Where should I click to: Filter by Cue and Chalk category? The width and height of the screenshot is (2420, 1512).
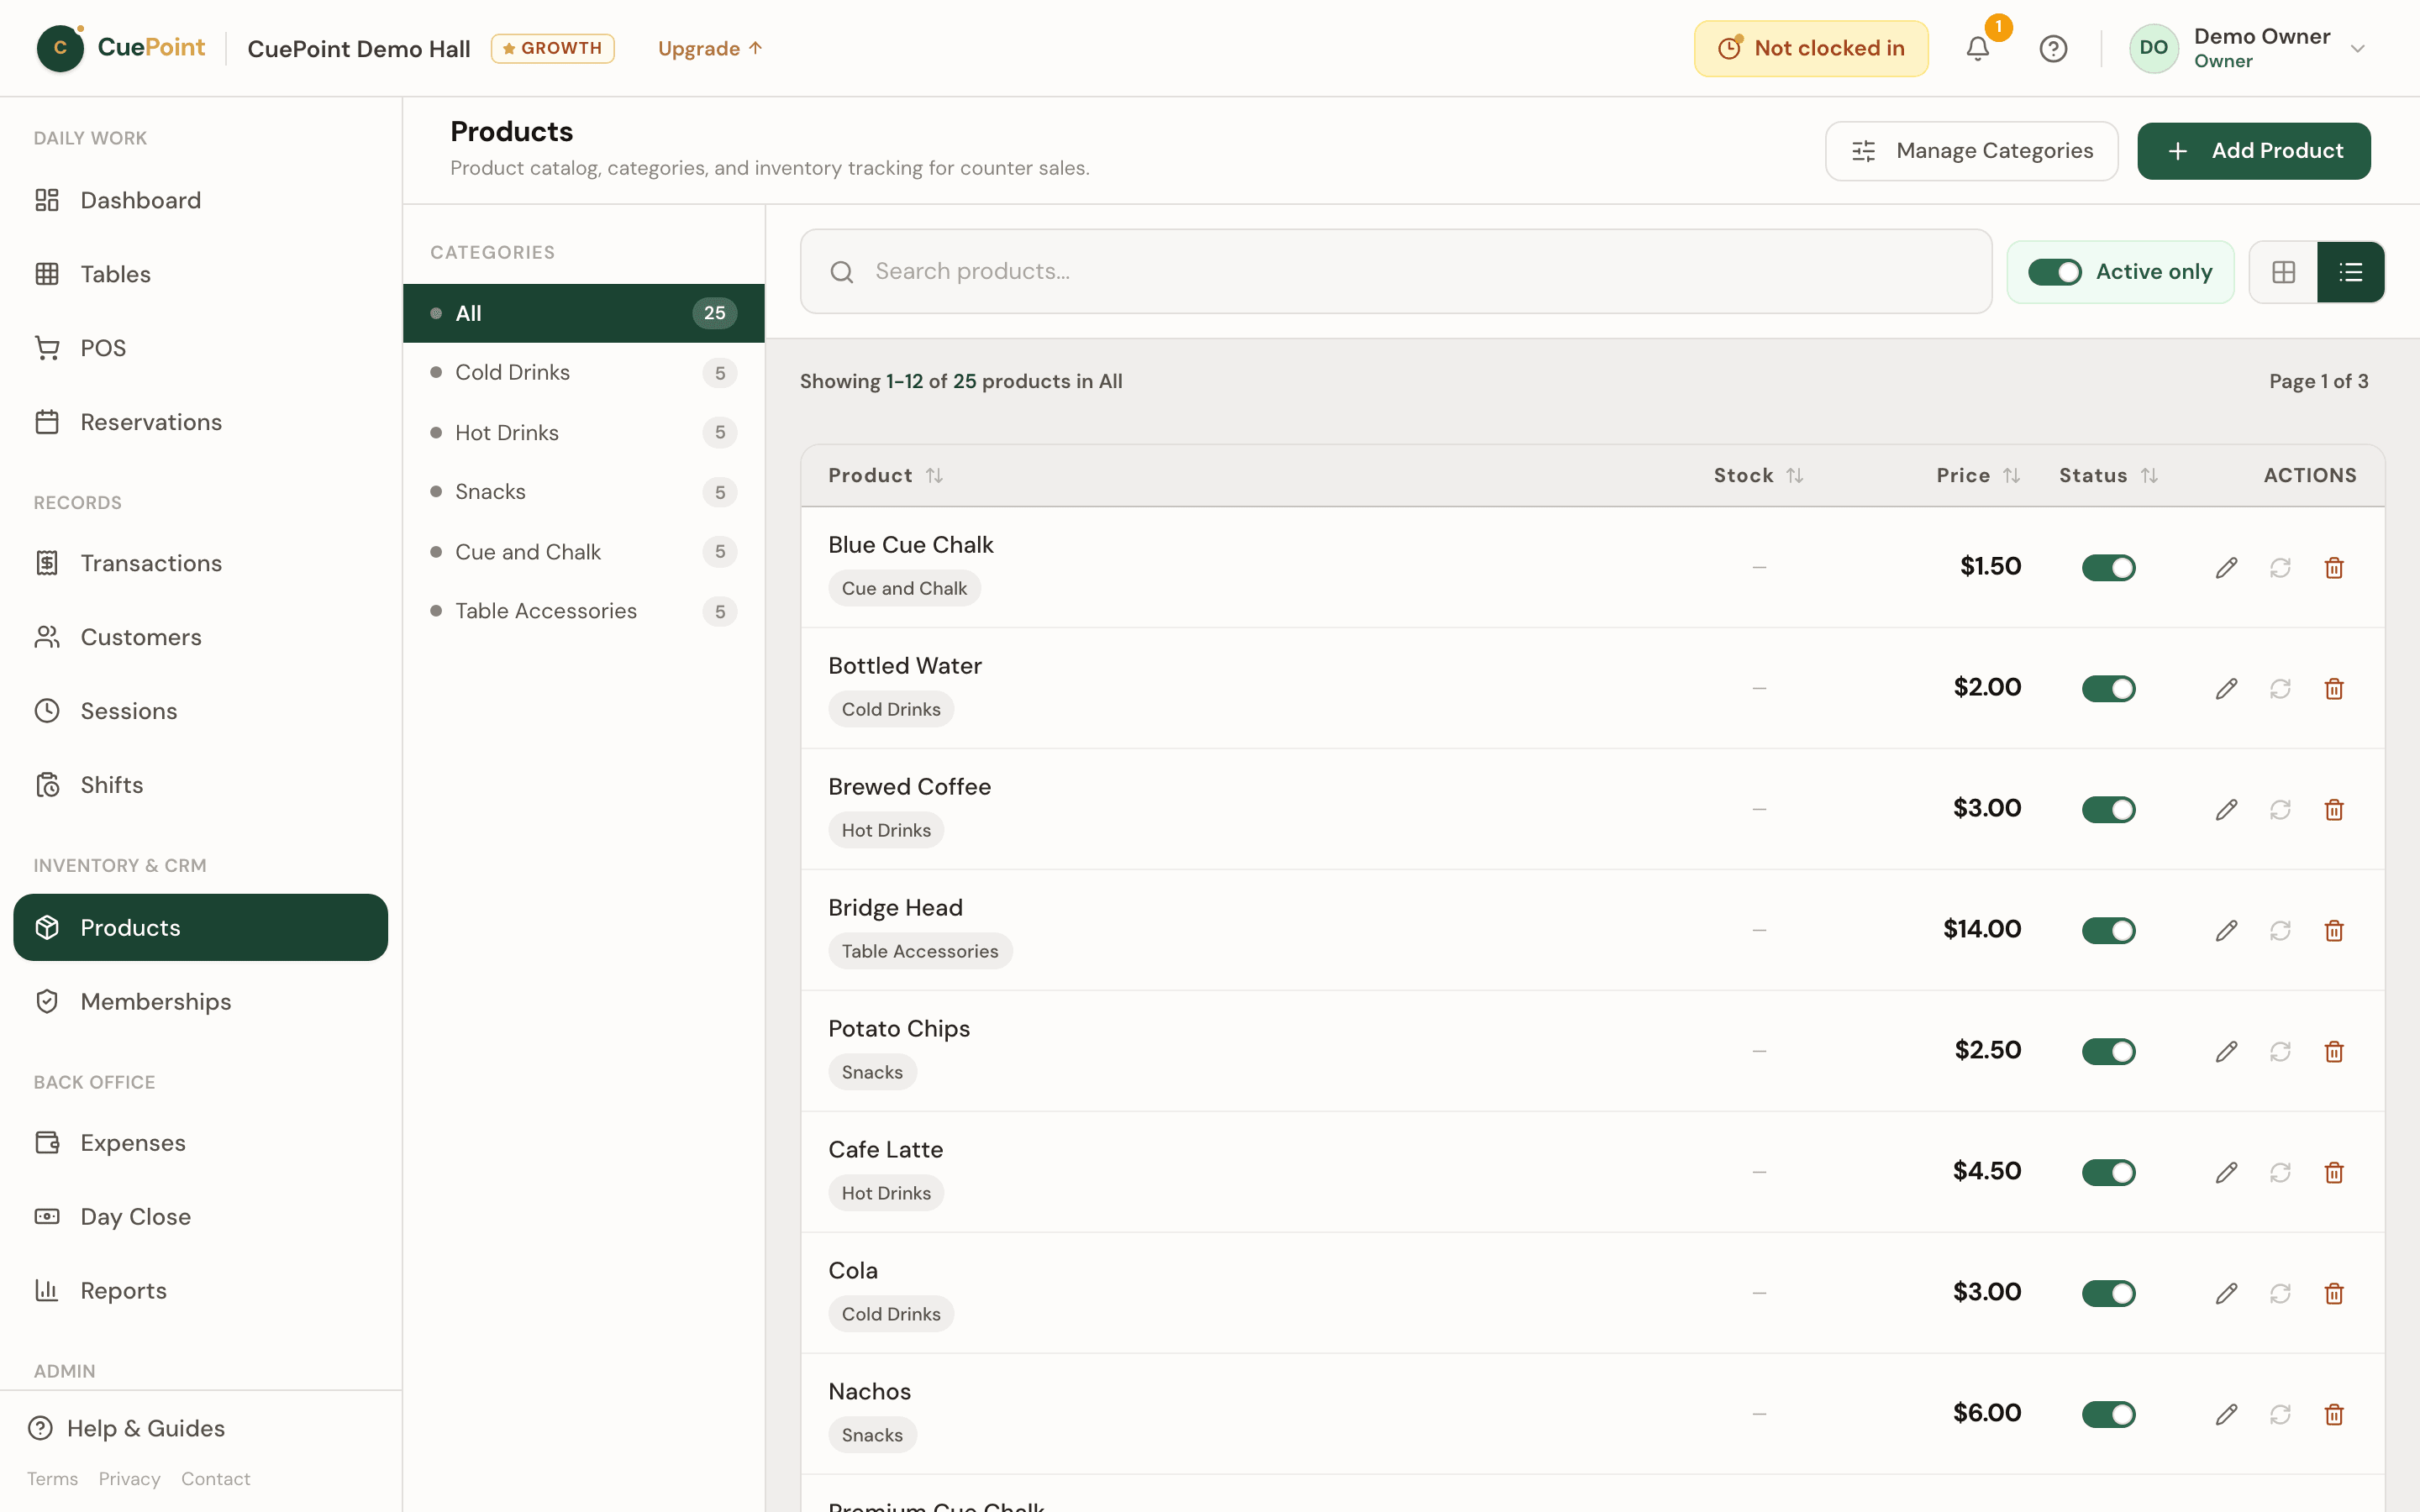584,552
